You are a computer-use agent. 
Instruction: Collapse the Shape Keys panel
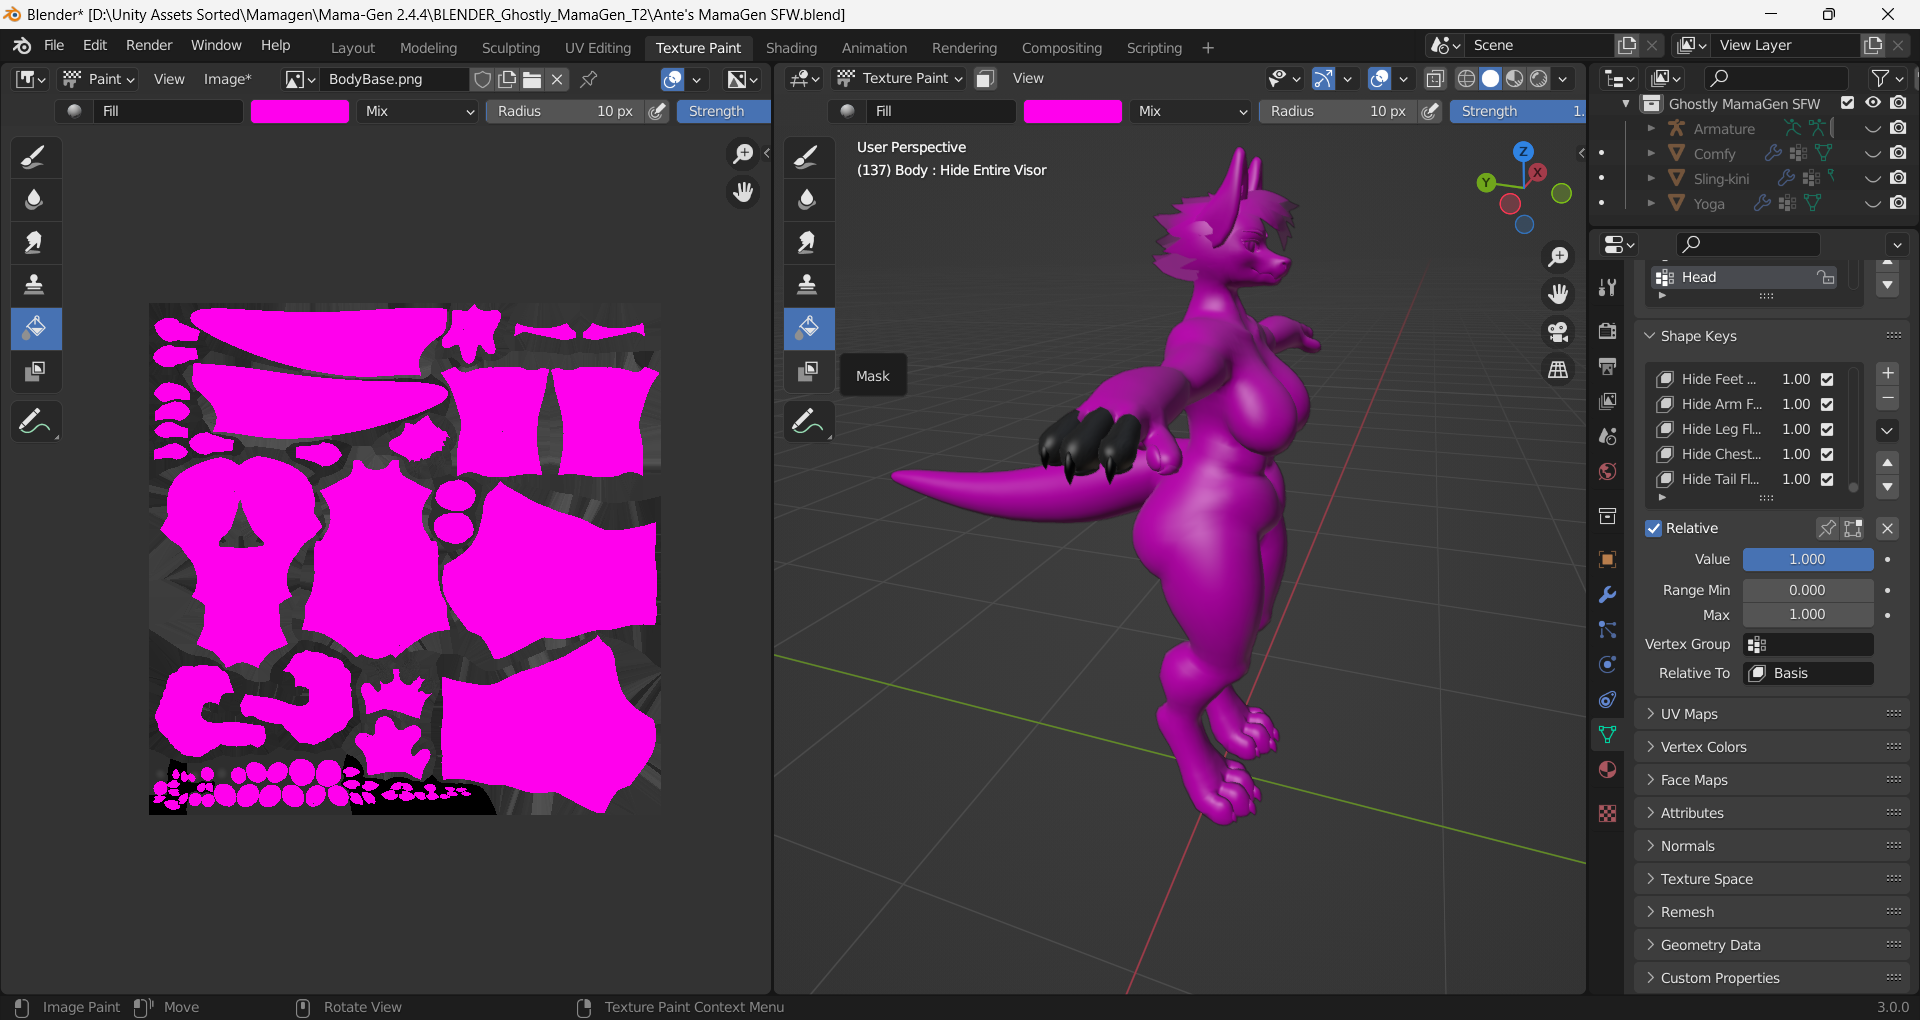(1698, 336)
